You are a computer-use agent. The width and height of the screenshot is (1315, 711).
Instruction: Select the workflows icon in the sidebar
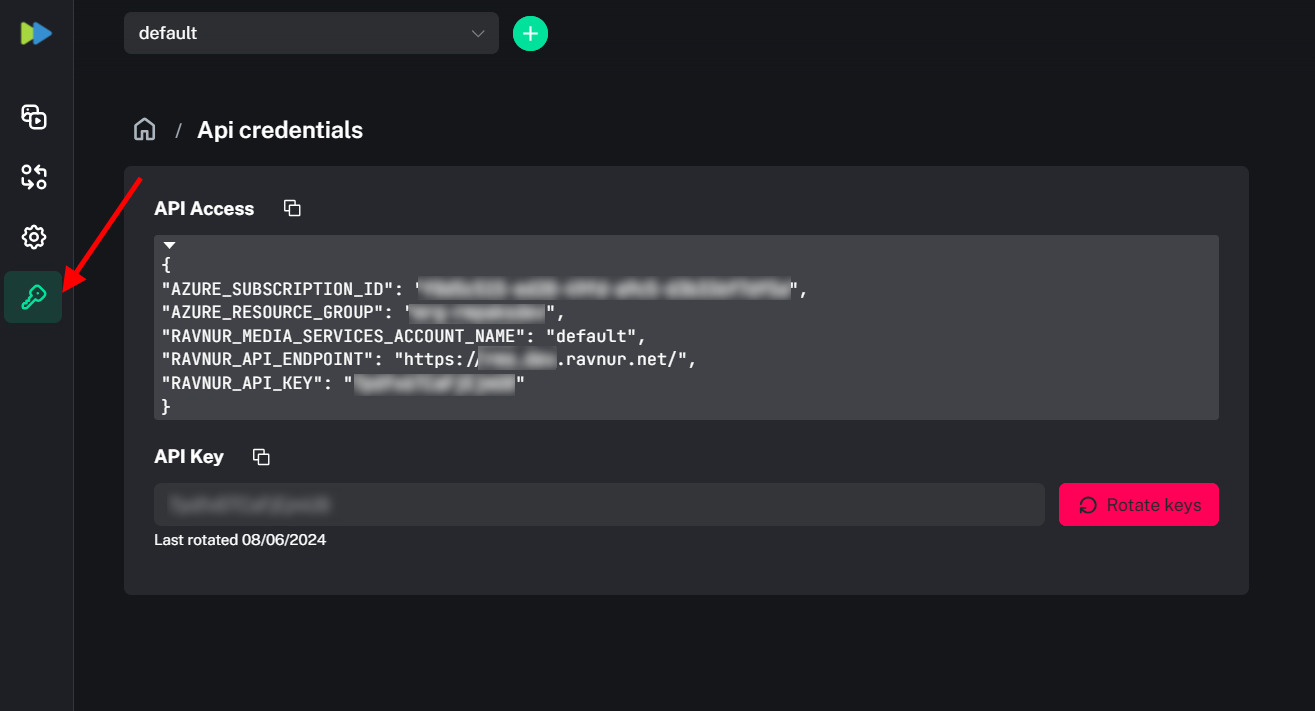coord(33,177)
